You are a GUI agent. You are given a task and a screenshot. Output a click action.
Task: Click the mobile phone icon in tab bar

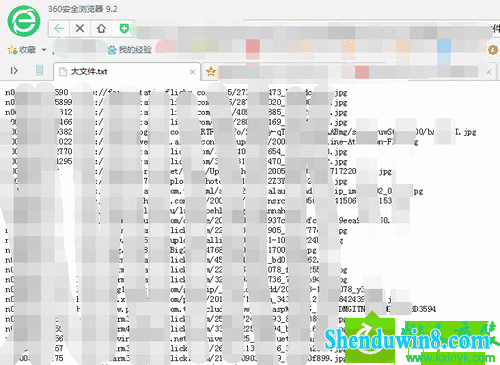[39, 70]
